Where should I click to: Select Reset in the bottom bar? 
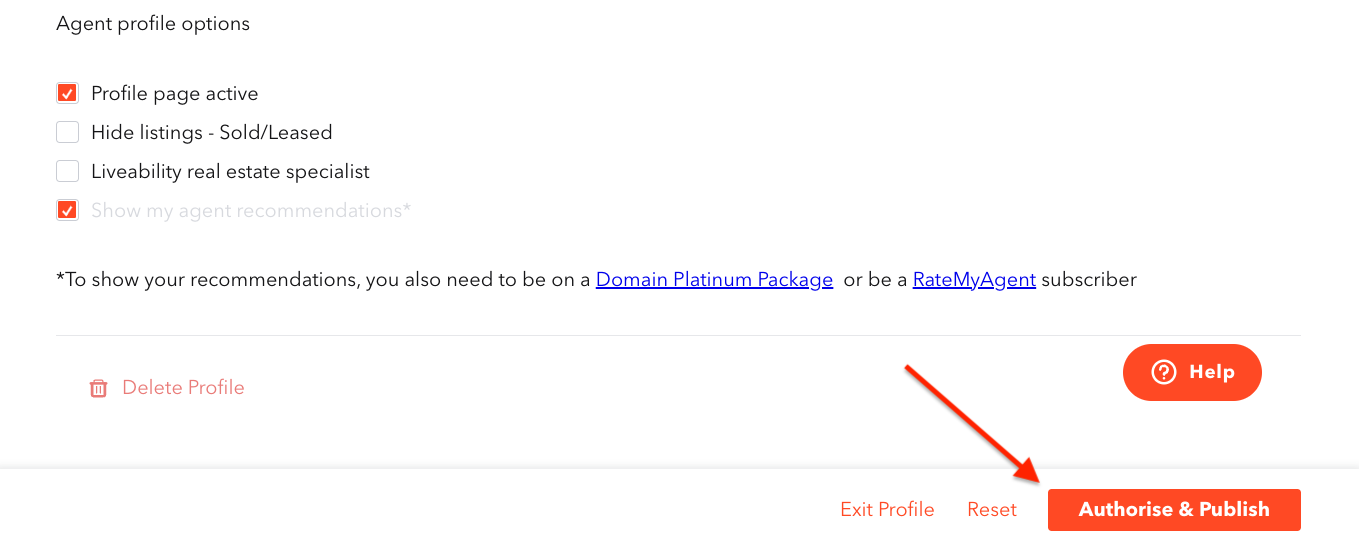(x=992, y=509)
